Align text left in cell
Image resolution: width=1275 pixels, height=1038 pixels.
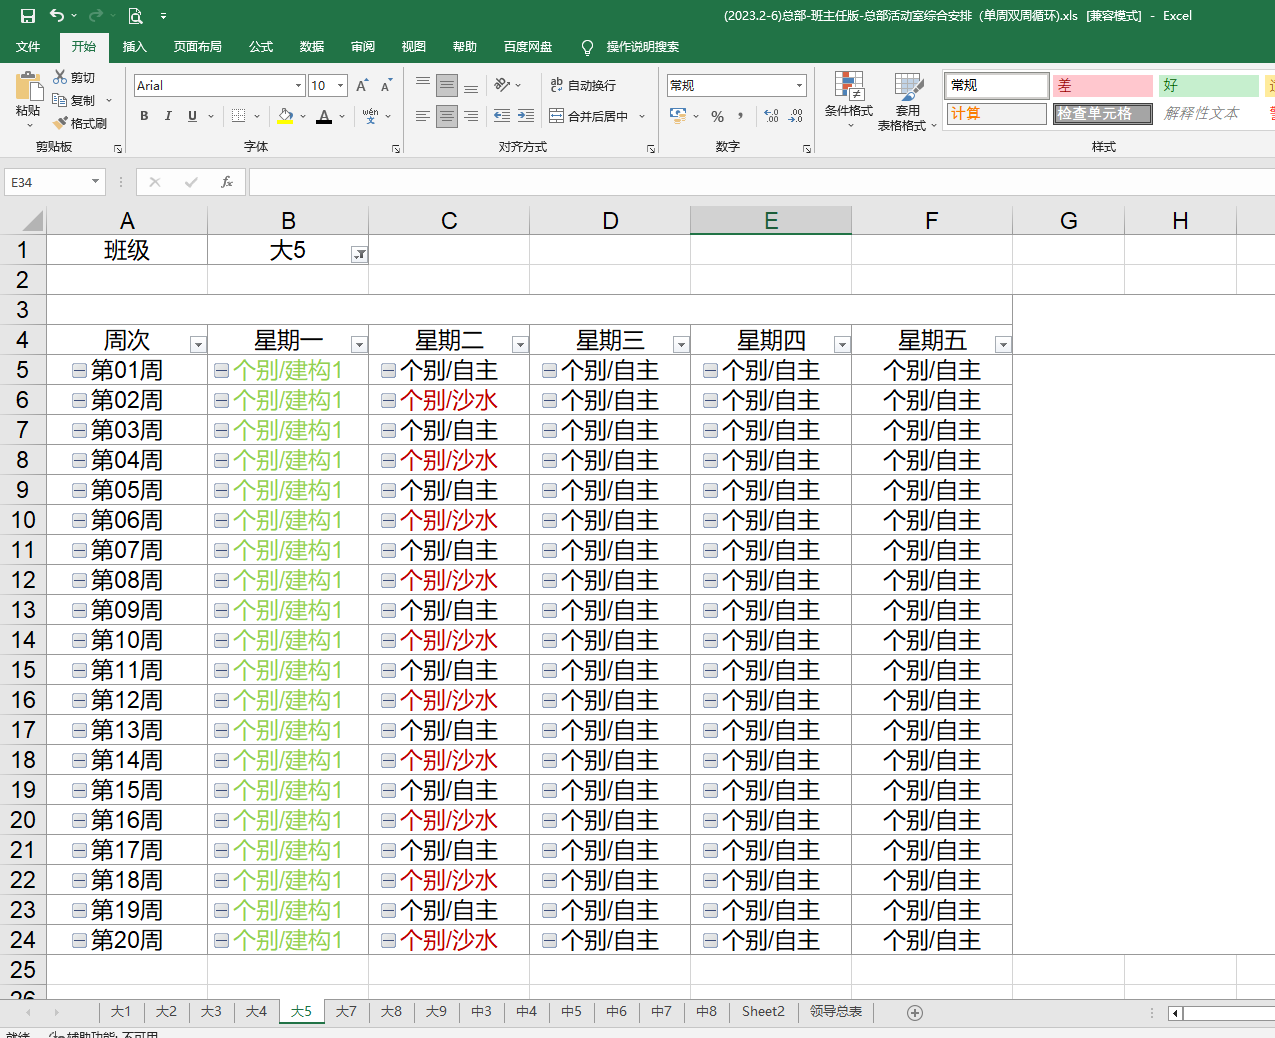423,116
